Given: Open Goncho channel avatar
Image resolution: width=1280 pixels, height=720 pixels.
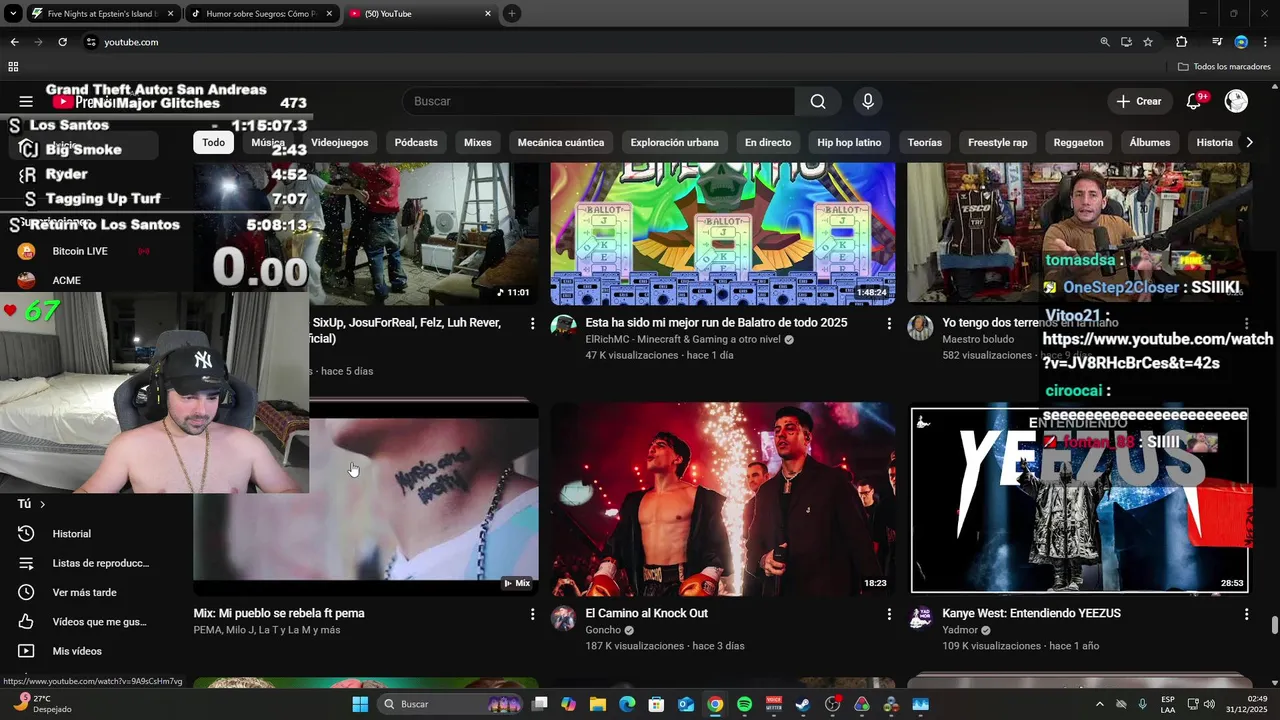Looking at the screenshot, I should point(564,618).
